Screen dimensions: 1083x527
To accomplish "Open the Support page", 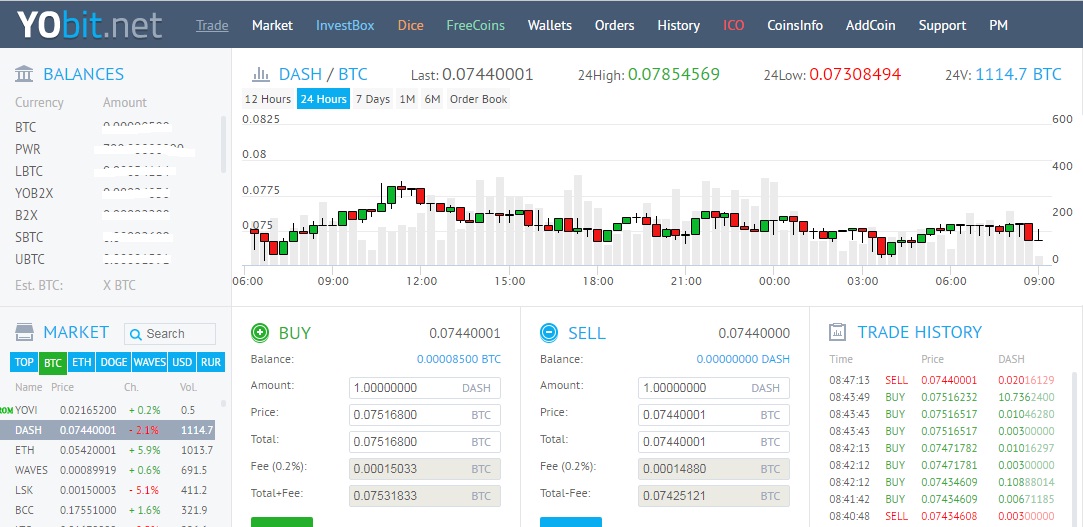I will click(942, 26).
